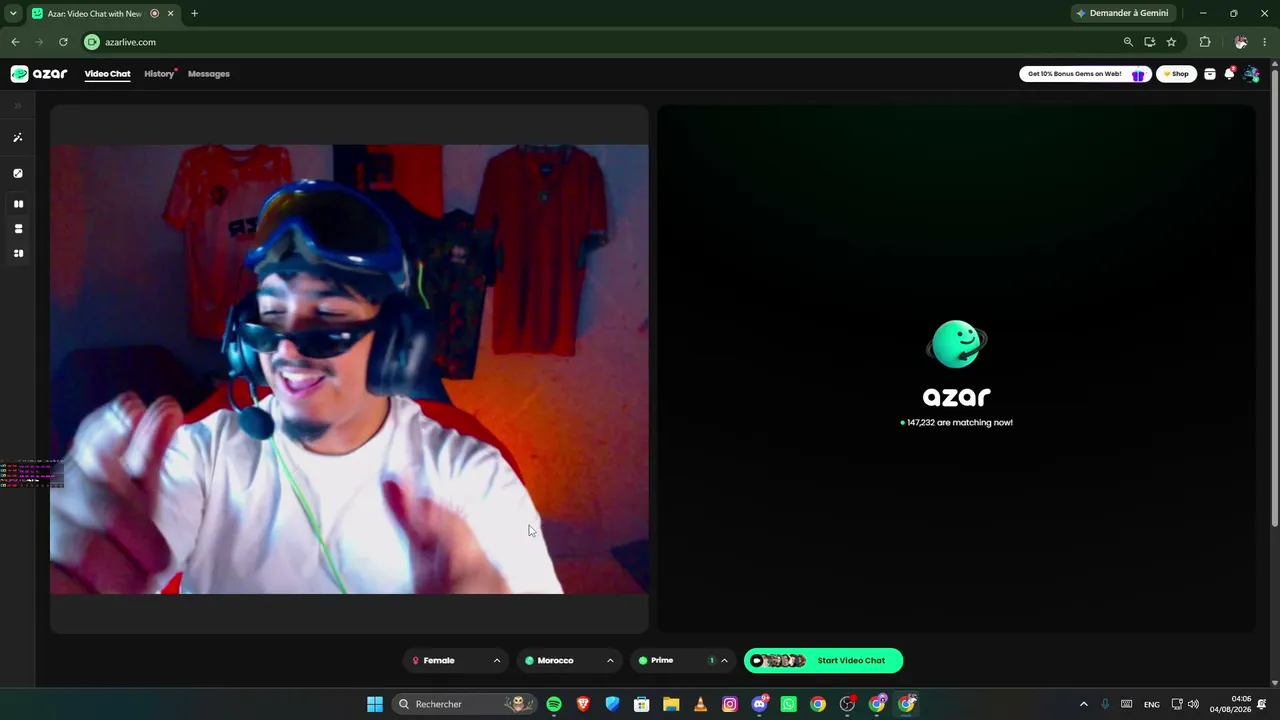1280x720 pixels.
Task: Click the install app icon in address bar
Action: pyautogui.click(x=1150, y=42)
